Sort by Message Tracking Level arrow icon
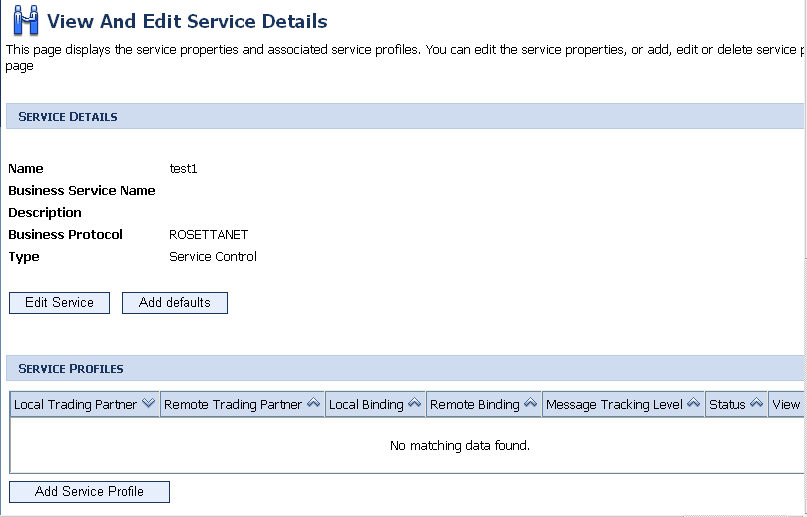Viewport: 807px width, 517px height. (x=693, y=403)
